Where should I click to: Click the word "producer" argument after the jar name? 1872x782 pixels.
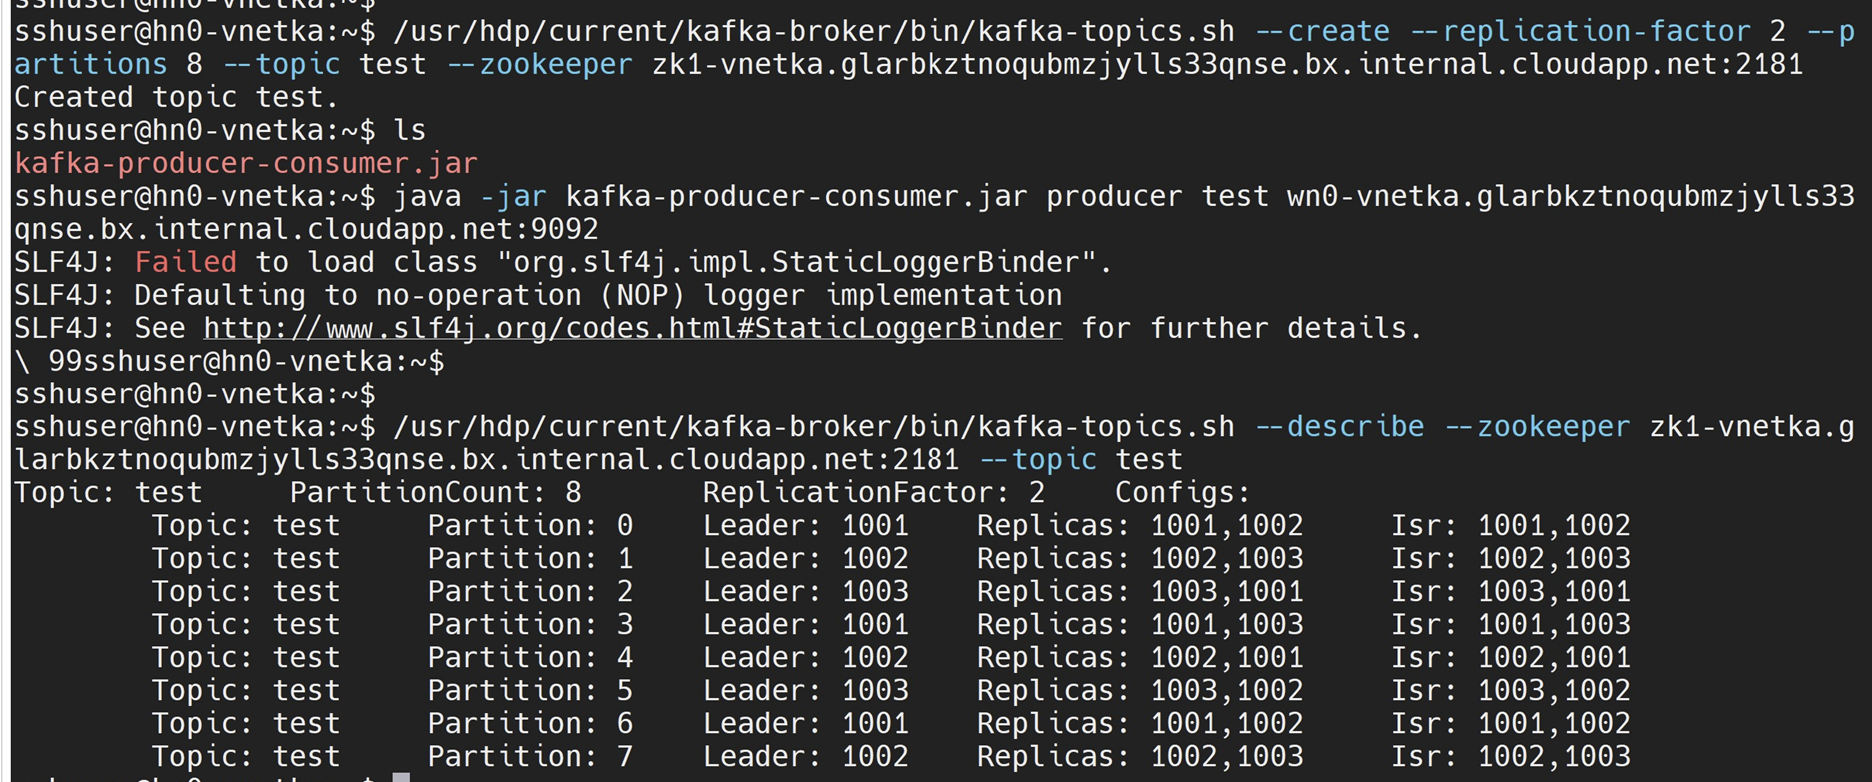point(1114,196)
